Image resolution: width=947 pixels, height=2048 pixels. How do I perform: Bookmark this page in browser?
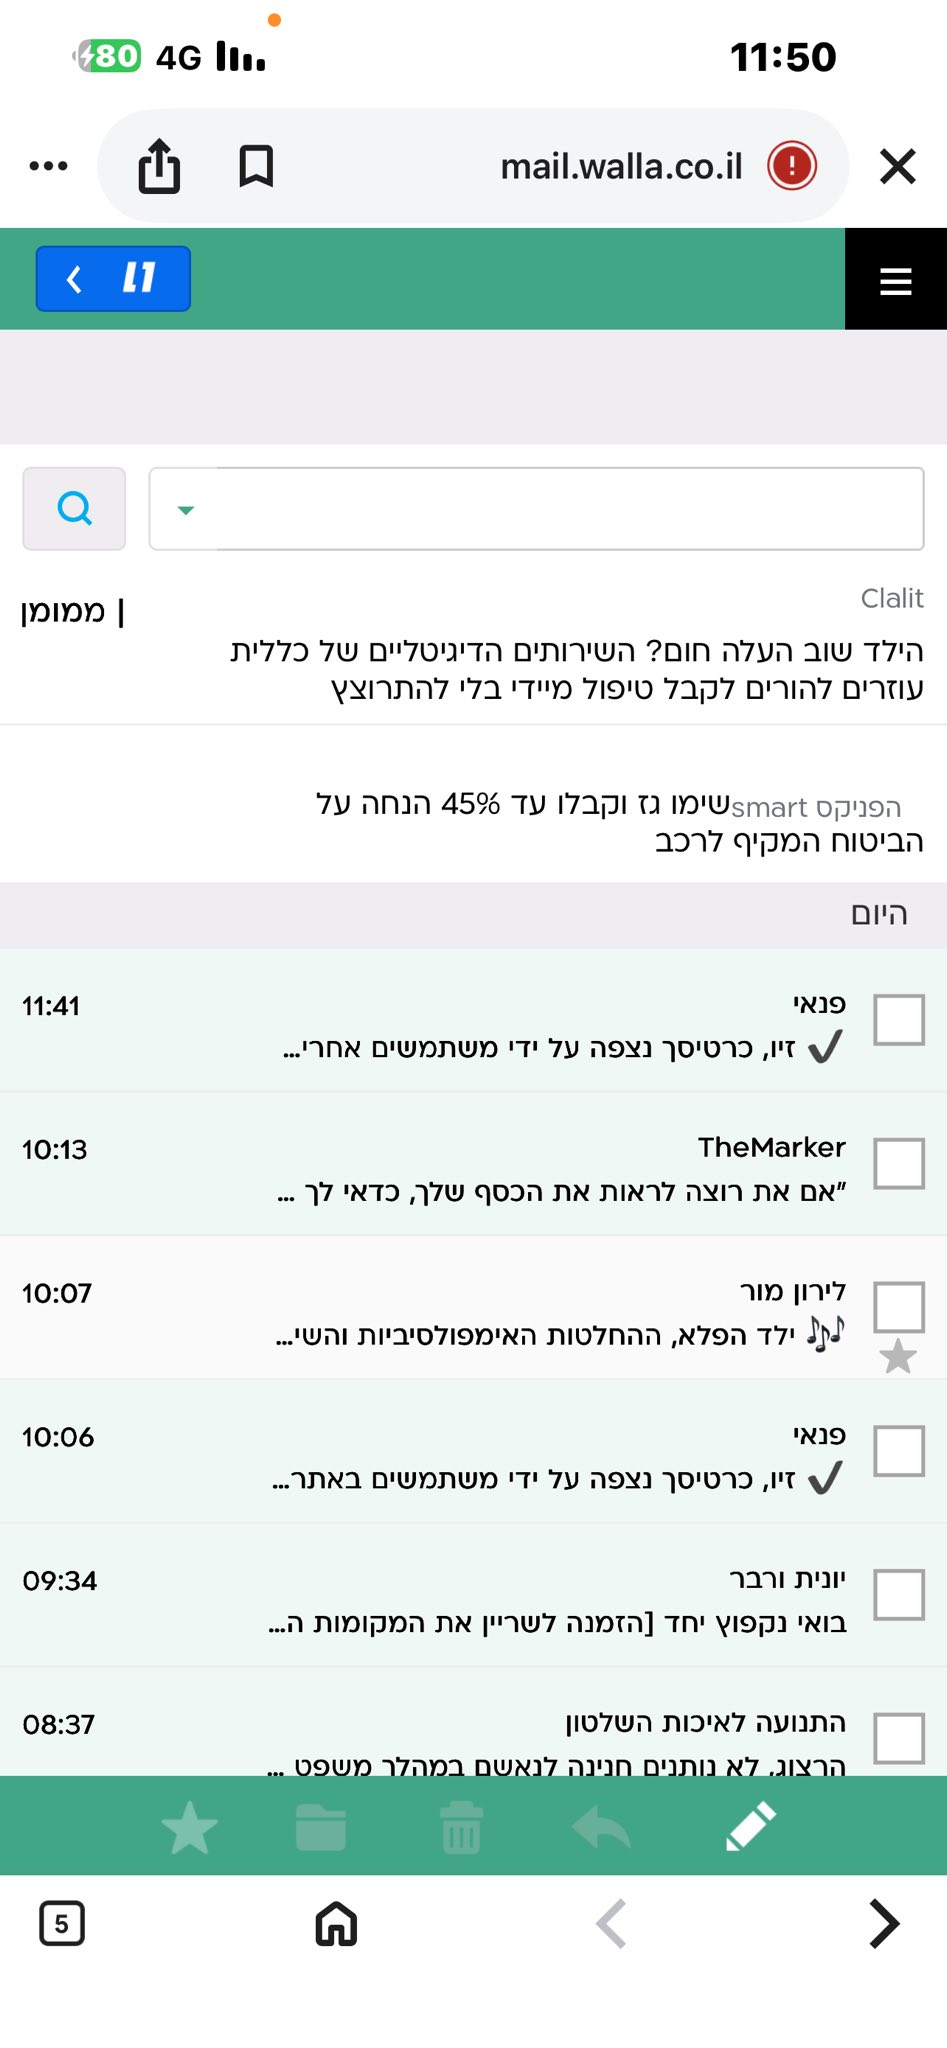[256, 166]
